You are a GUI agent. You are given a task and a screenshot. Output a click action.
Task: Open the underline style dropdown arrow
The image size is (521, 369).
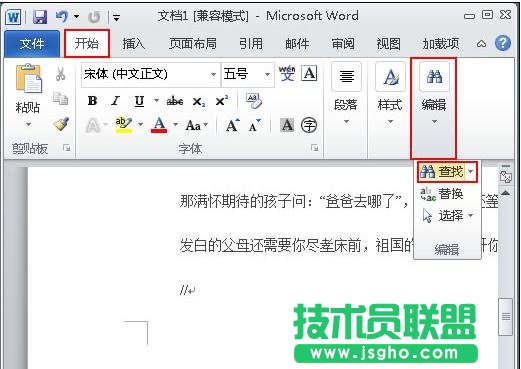(156, 100)
